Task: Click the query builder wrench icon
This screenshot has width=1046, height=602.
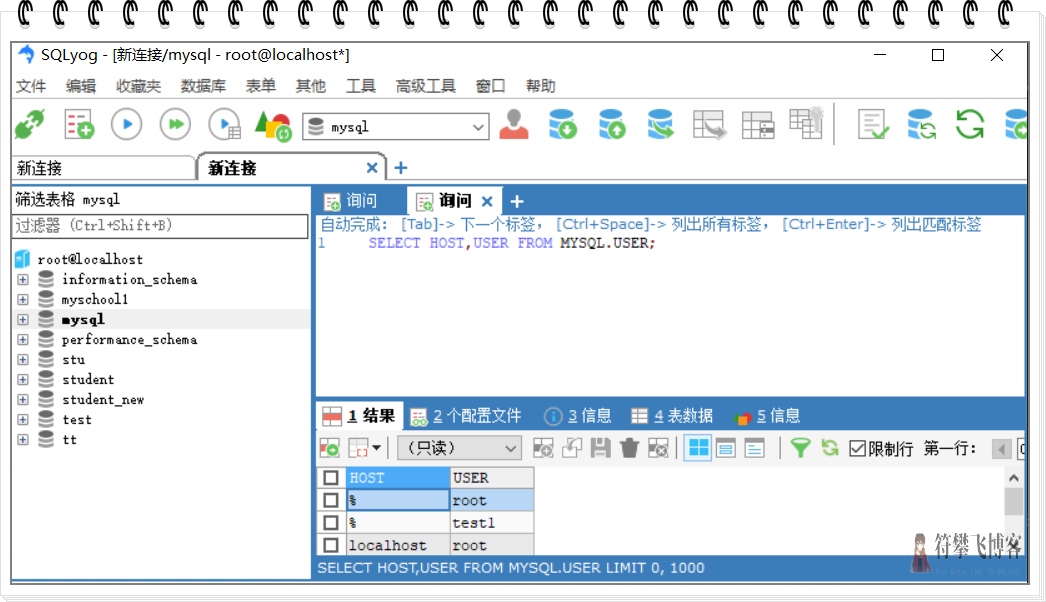Action: point(806,123)
